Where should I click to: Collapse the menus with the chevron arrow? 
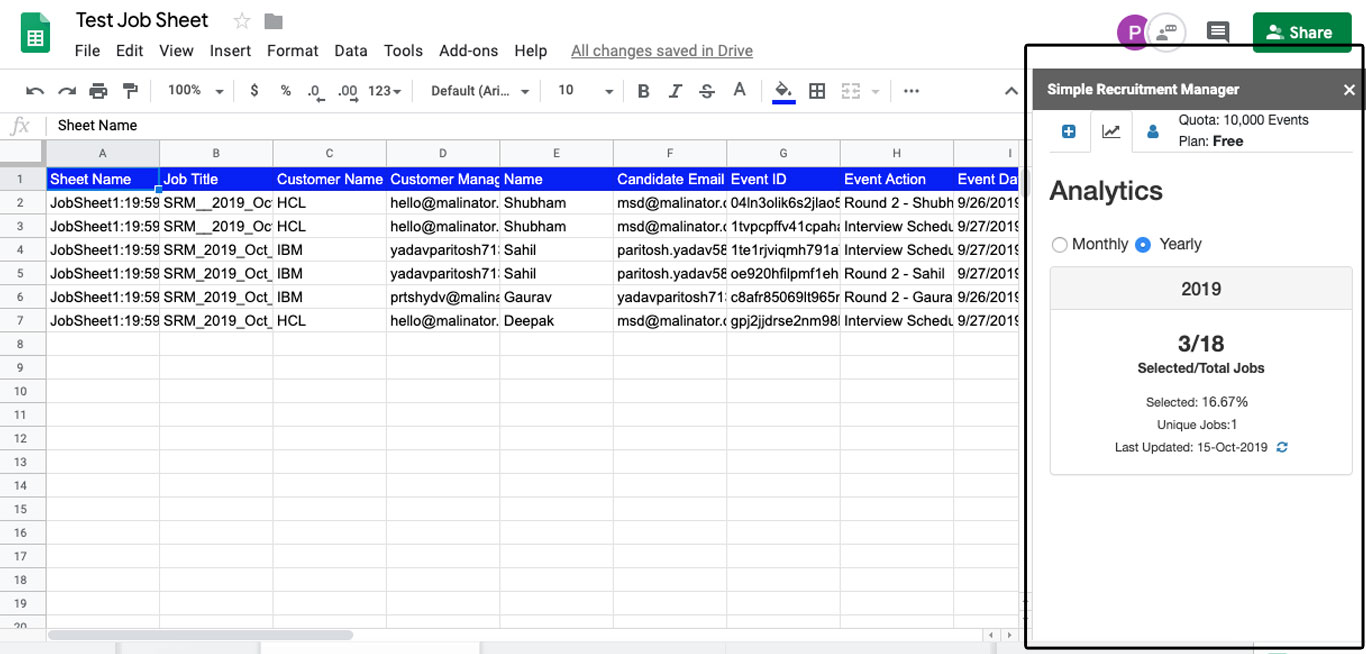click(x=1011, y=91)
